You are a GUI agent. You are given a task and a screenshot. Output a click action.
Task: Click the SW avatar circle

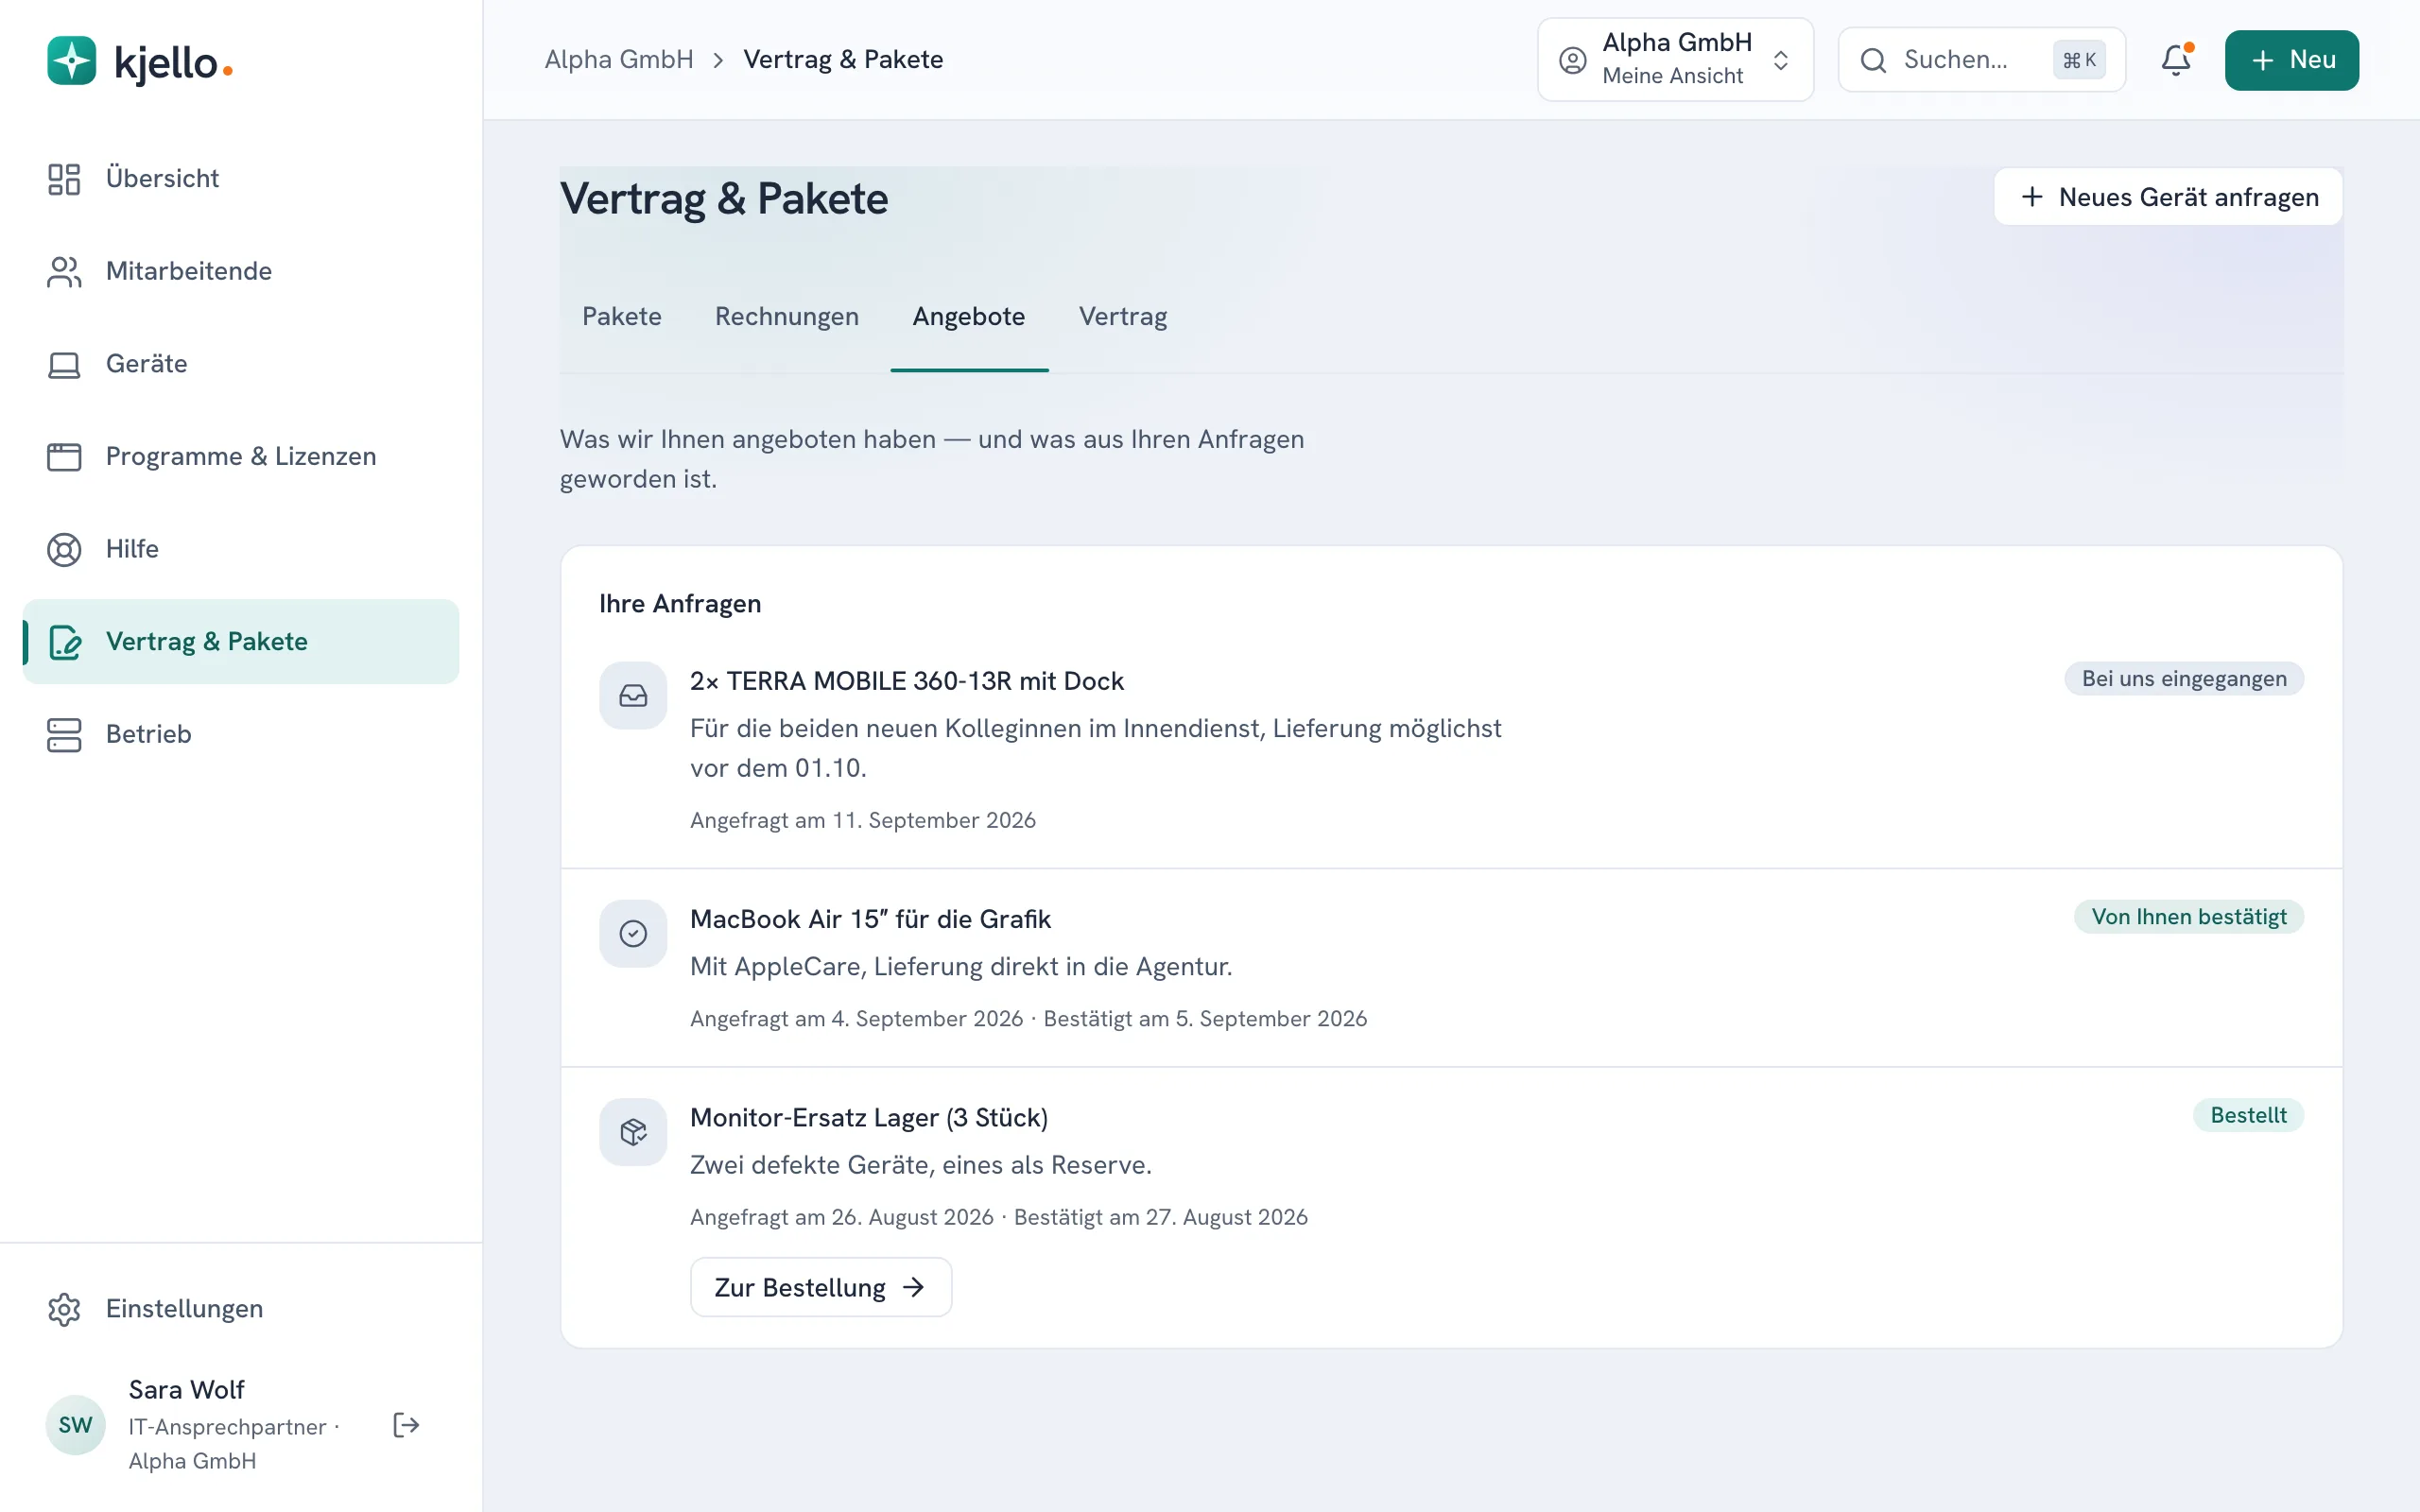[x=76, y=1425]
